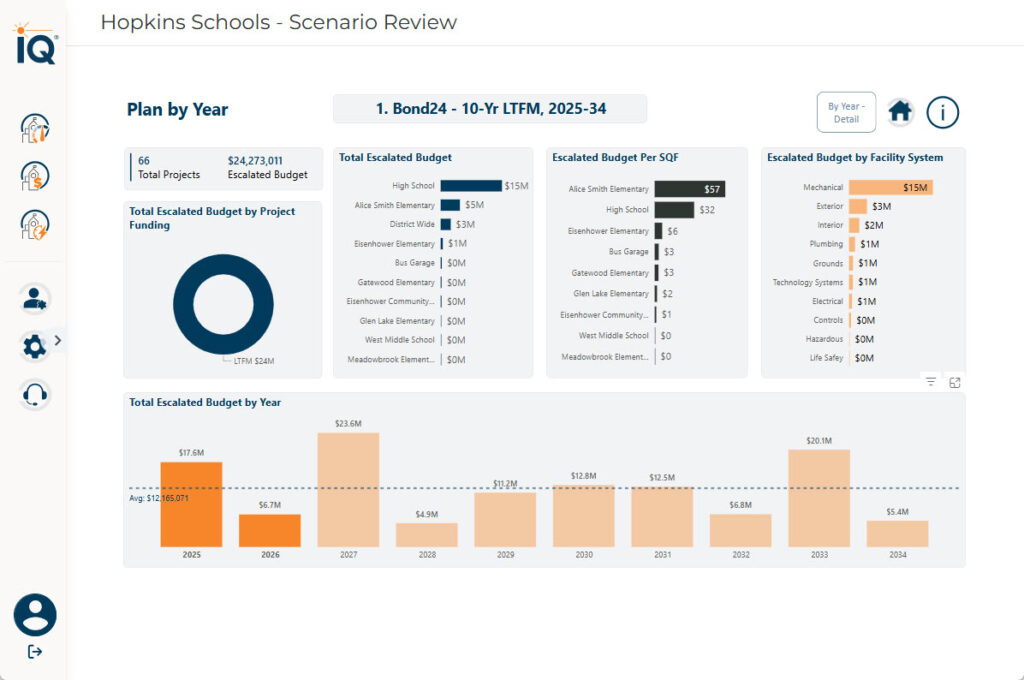Expand the settings submenu chevron
Image resolution: width=1024 pixels, height=680 pixels.
click(x=58, y=340)
